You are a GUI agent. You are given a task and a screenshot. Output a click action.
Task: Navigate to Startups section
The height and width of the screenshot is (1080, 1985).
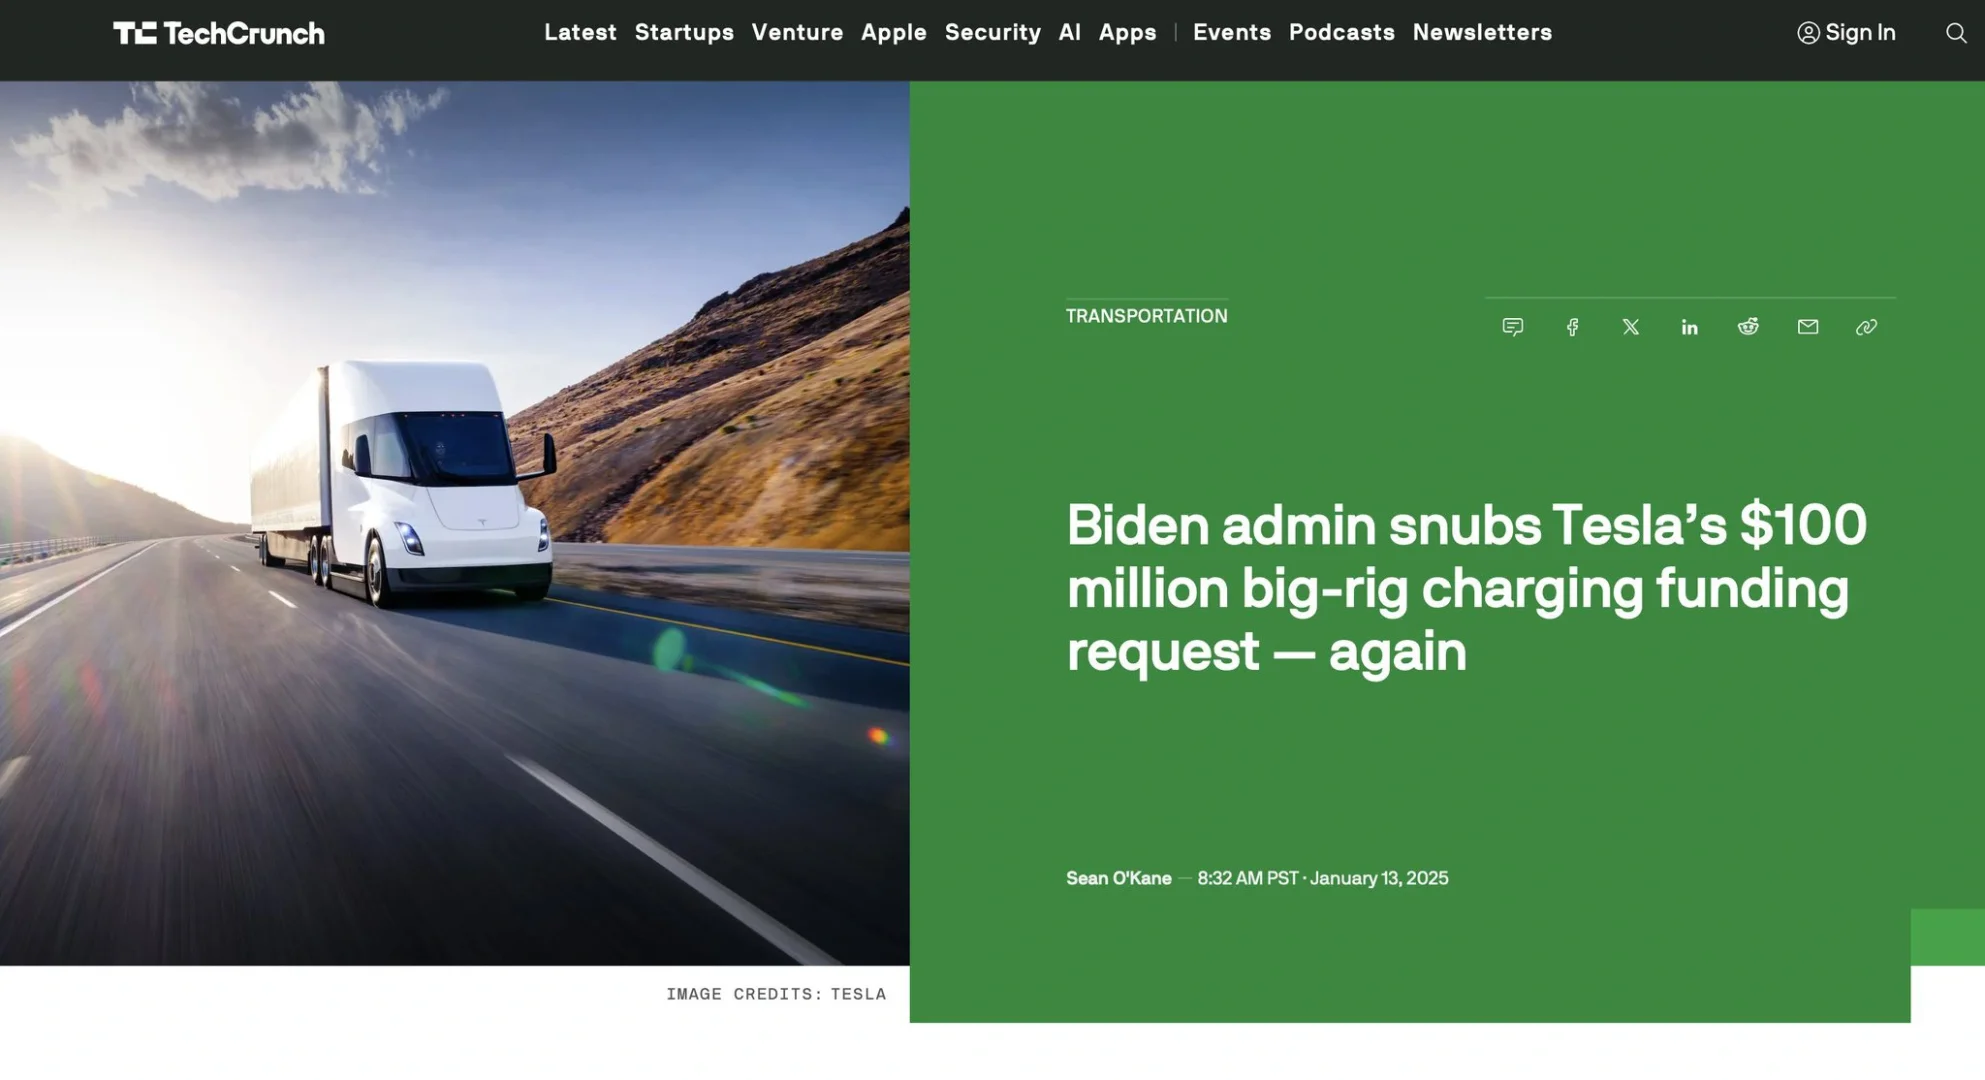(683, 31)
